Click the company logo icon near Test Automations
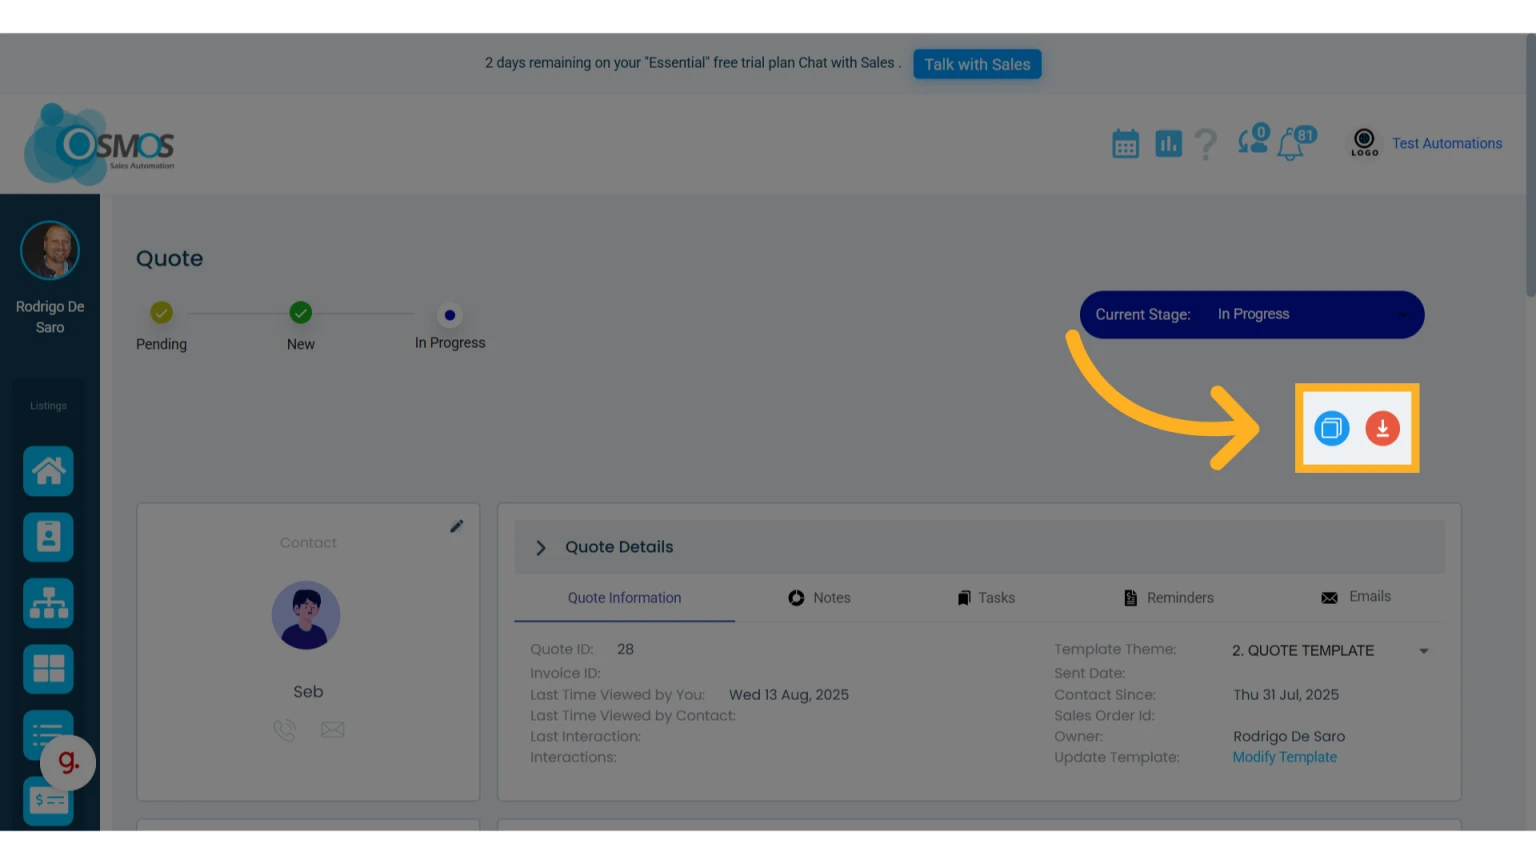 [1364, 143]
